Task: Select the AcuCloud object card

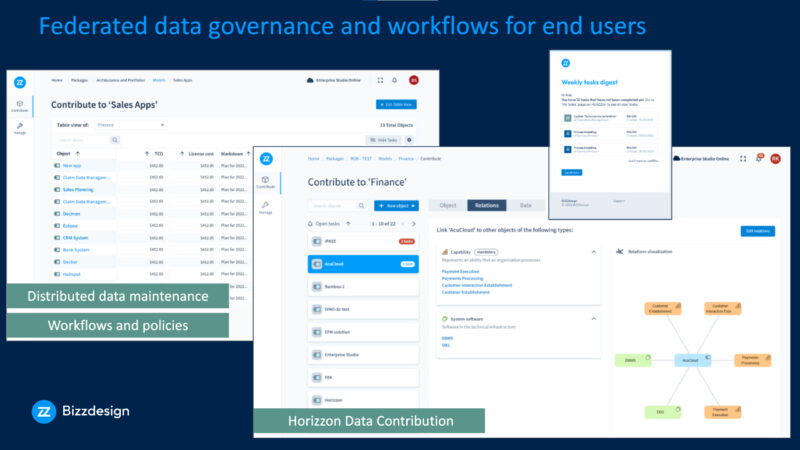Action: click(x=363, y=264)
